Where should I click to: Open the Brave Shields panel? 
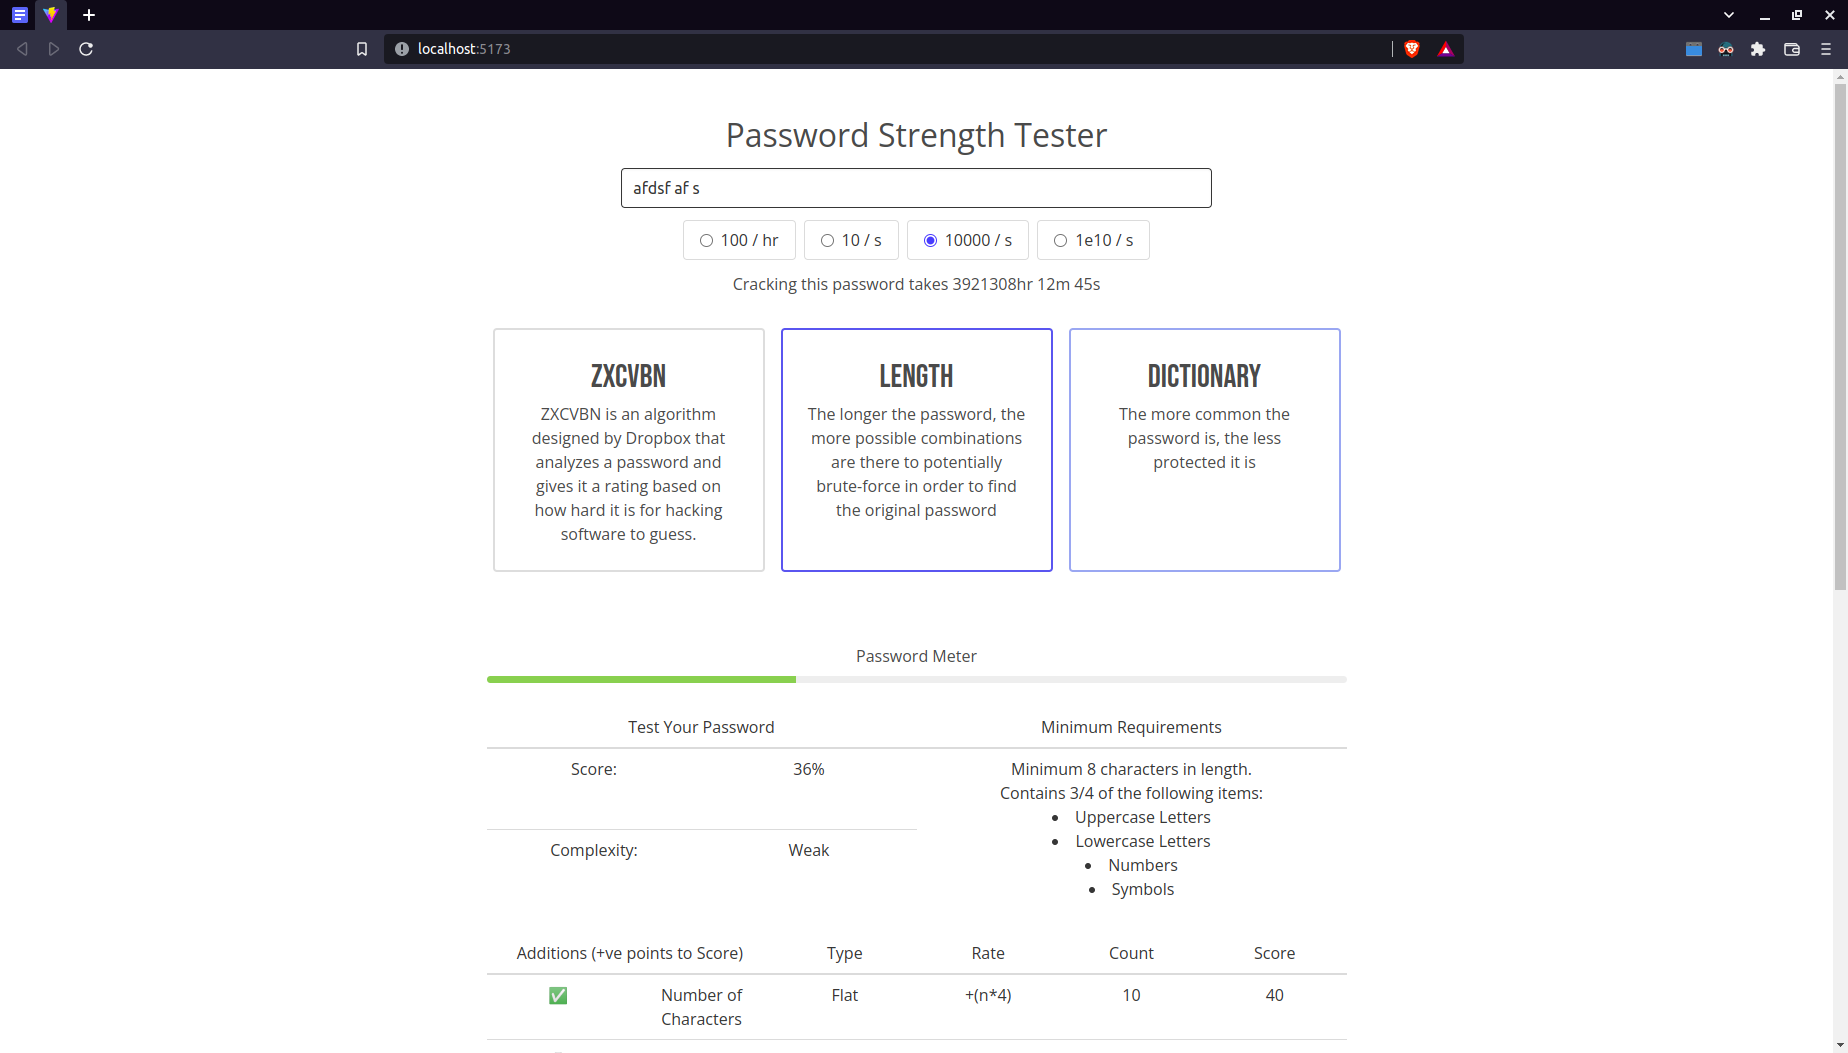point(1411,48)
